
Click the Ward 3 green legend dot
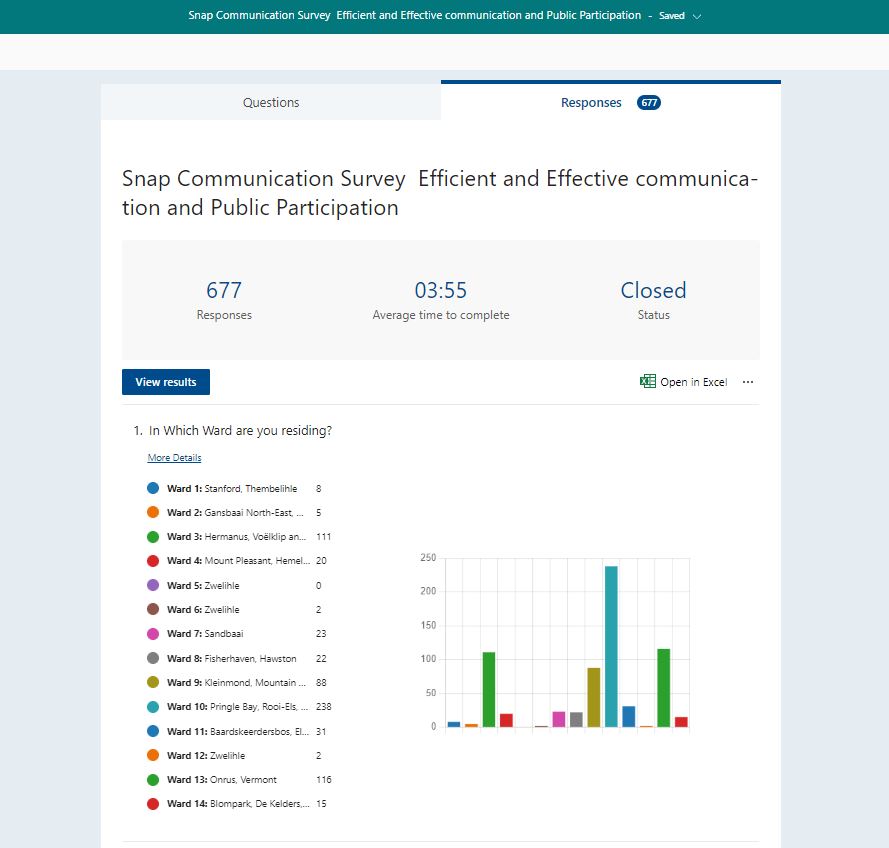pos(153,537)
